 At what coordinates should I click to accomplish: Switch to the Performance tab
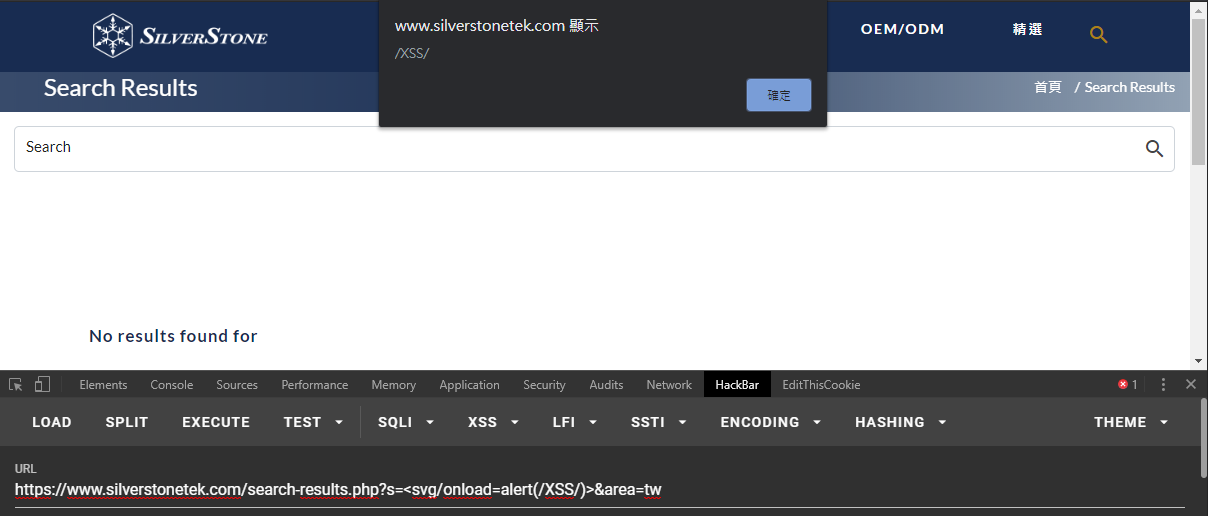(315, 384)
